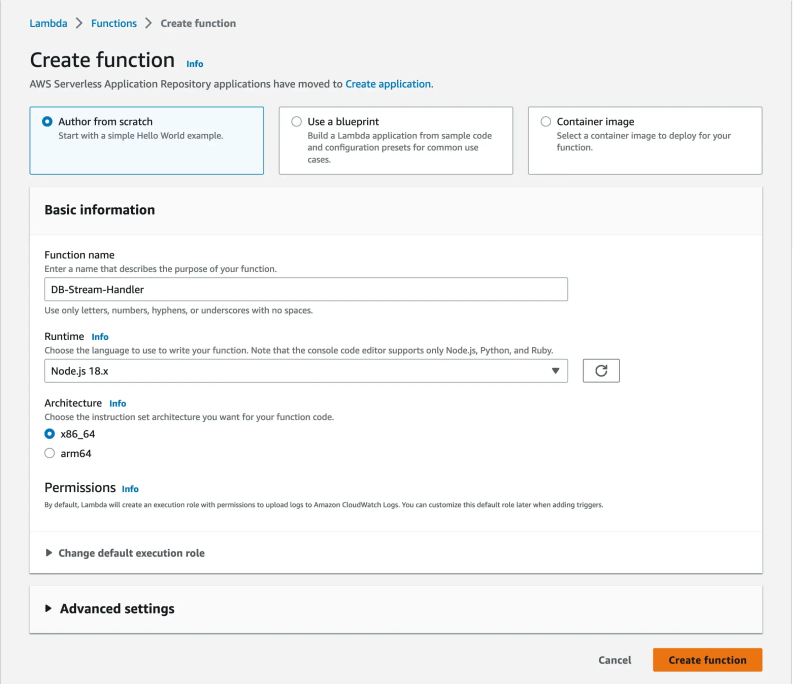Screen dimensions: 800x691
Task: Click the runtime refresh icon
Action: coord(599,370)
